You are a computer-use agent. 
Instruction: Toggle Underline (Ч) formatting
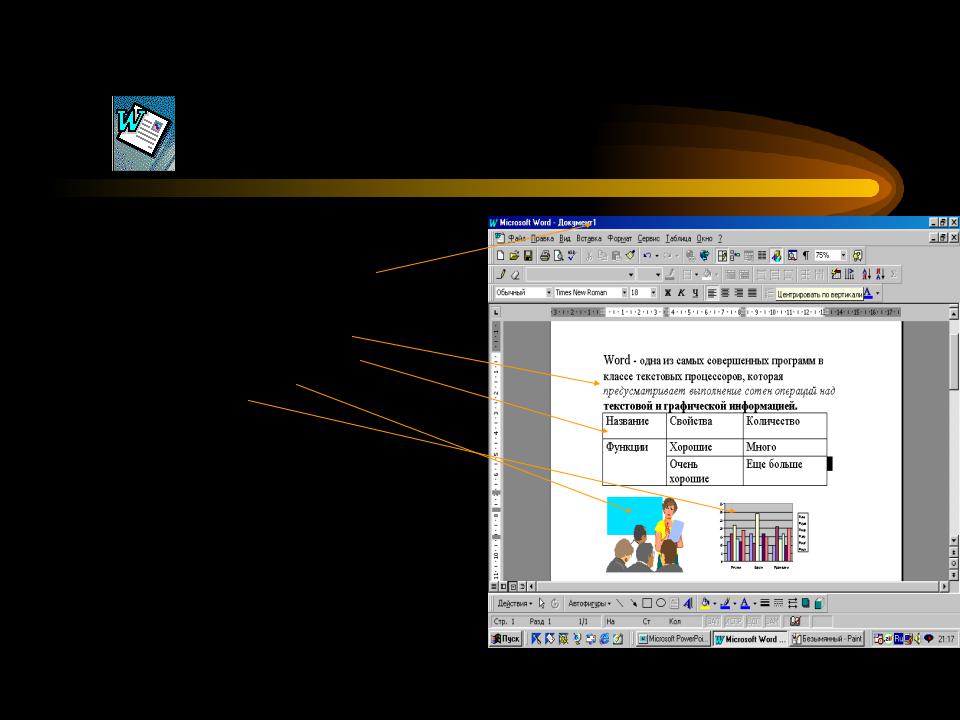(x=696, y=293)
